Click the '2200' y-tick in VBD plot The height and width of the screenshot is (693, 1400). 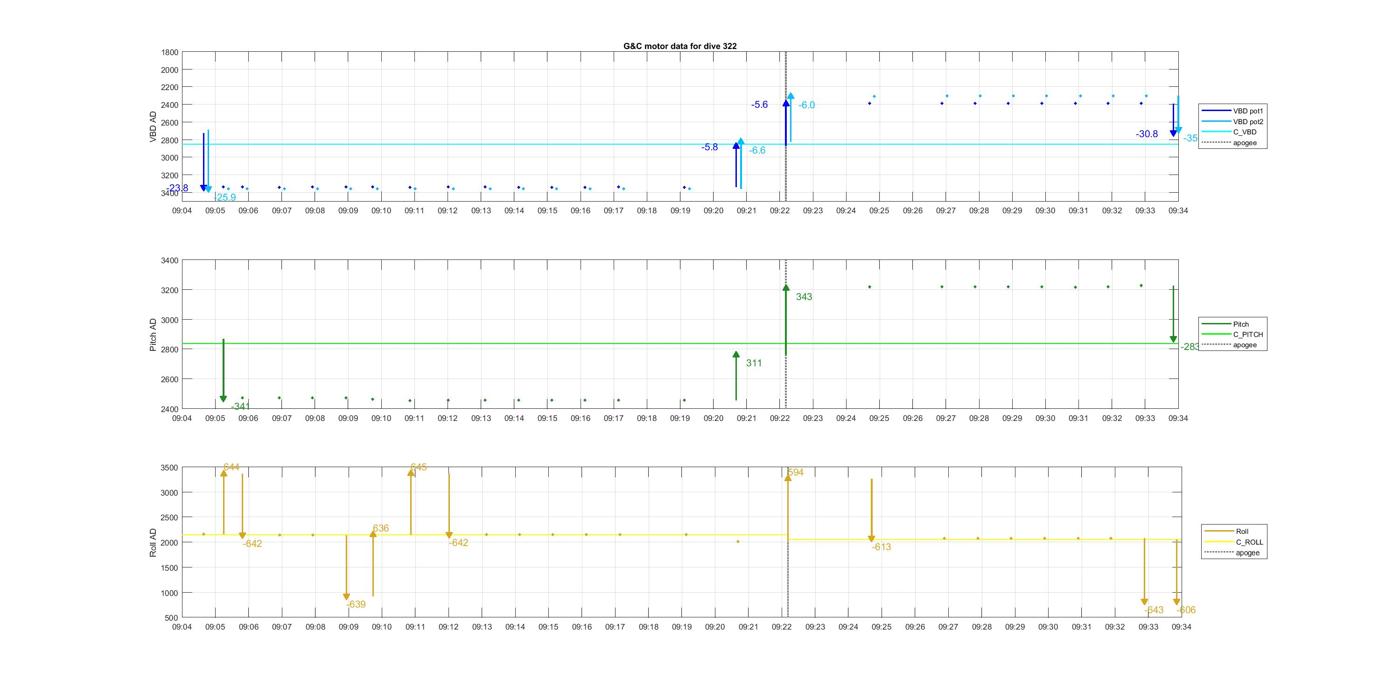(x=170, y=87)
